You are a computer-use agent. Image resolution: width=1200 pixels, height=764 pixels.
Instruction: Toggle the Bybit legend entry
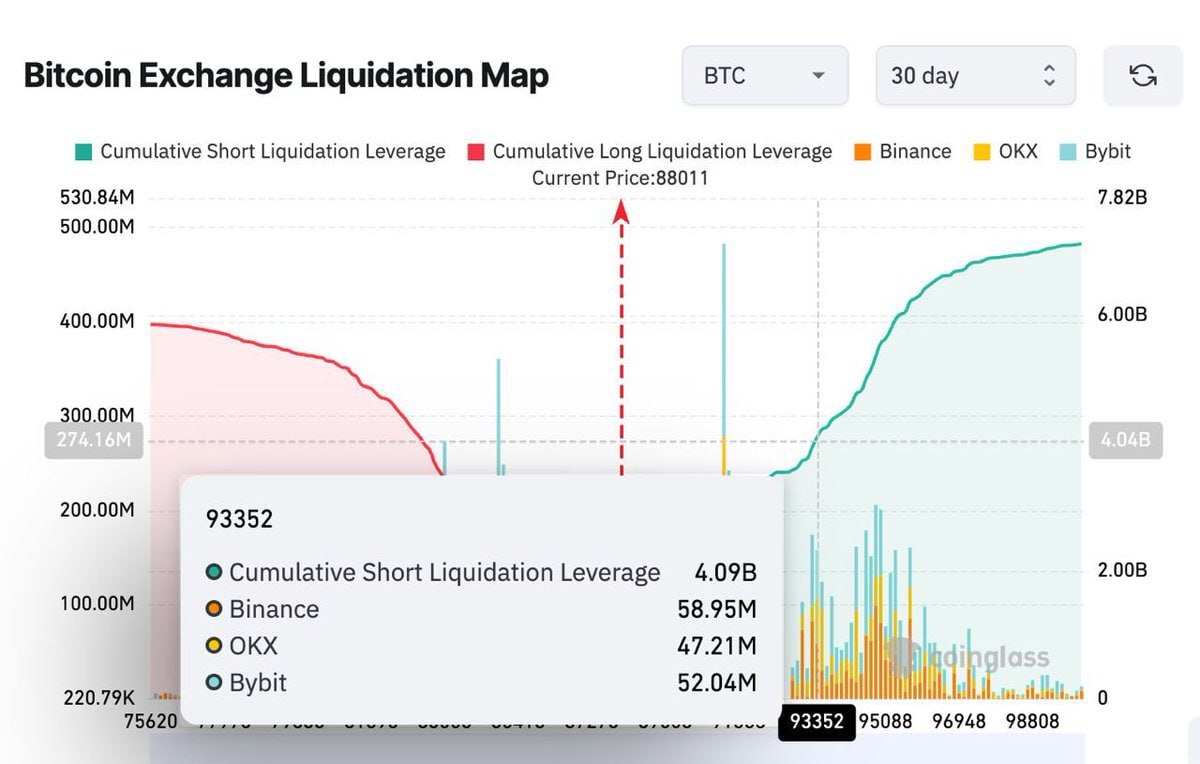1107,152
